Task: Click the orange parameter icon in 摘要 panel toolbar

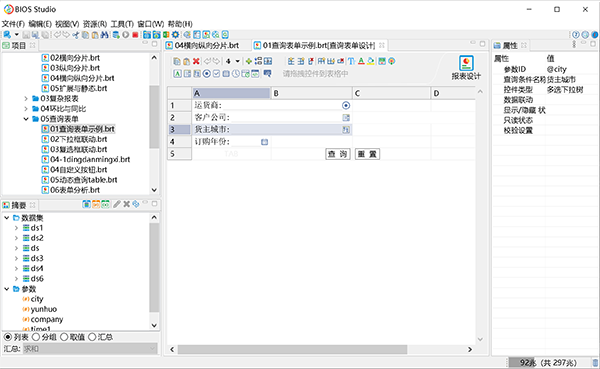Action: tap(96, 204)
